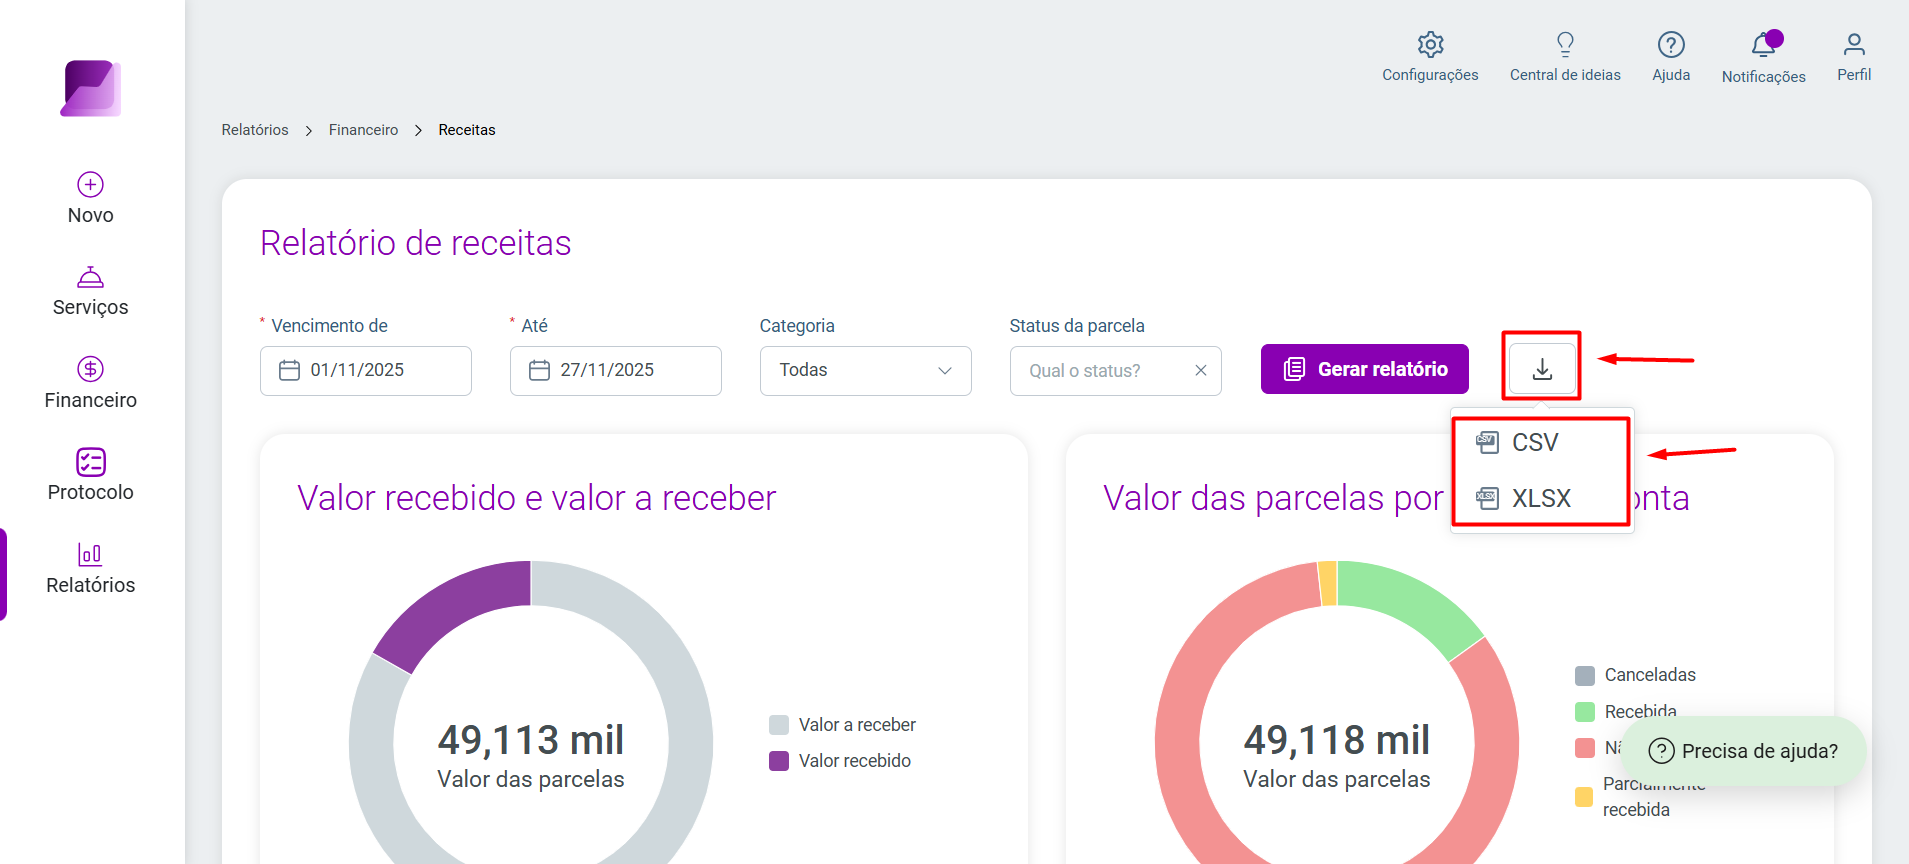Choose CSV export option
The width and height of the screenshot is (1909, 864).
pyautogui.click(x=1541, y=442)
